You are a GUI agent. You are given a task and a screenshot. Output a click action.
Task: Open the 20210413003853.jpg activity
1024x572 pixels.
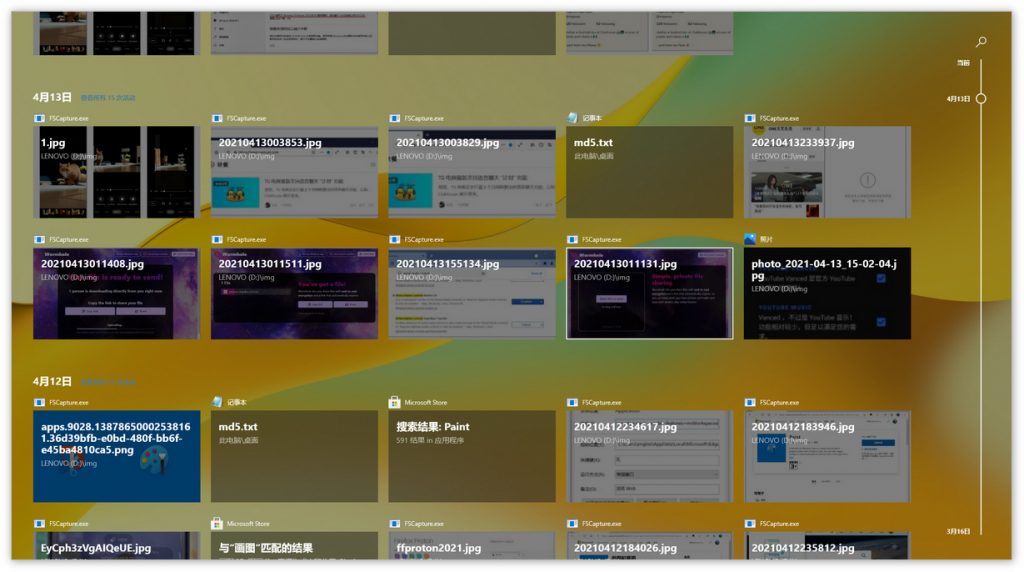point(294,172)
